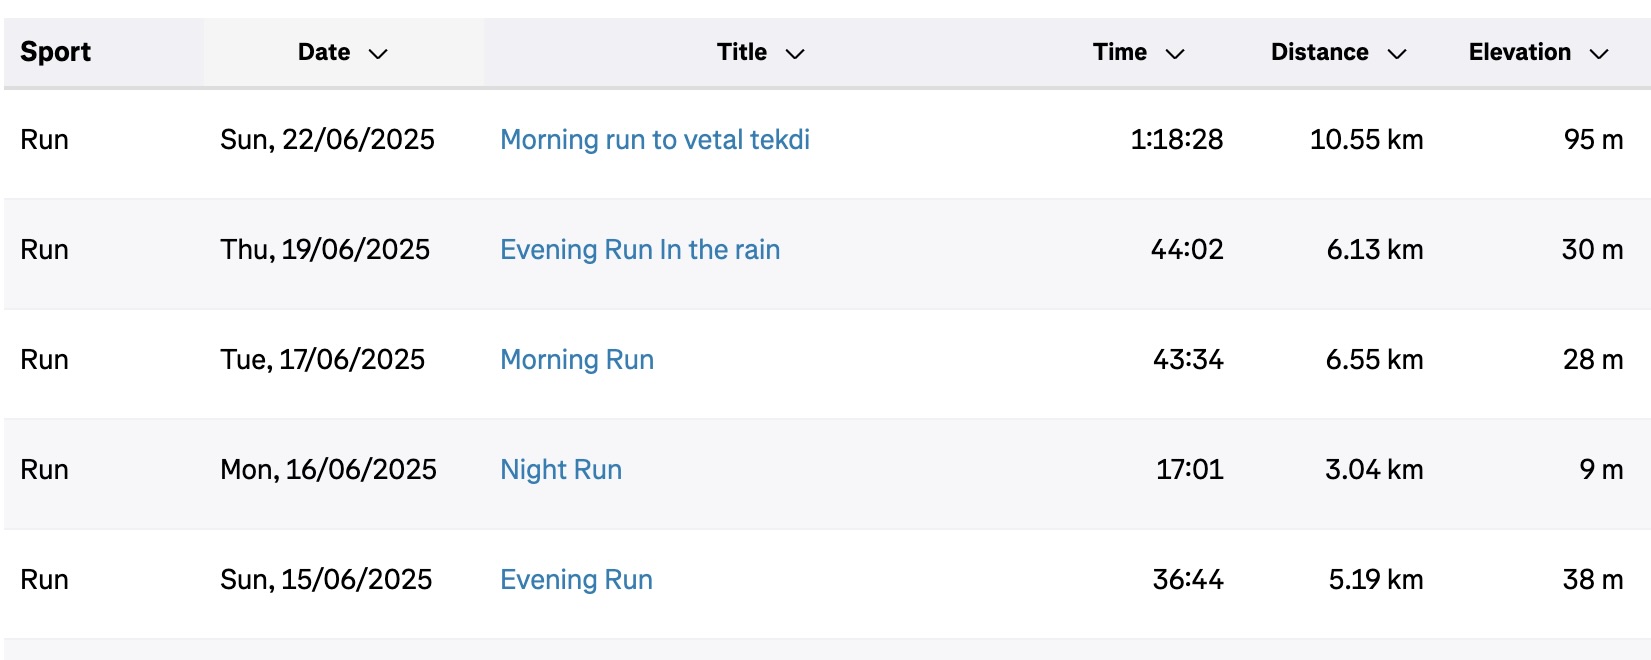Screen dimensions: 1651x660
Task: Sort by Distance using its chevron arrow
Action: coord(1397,54)
